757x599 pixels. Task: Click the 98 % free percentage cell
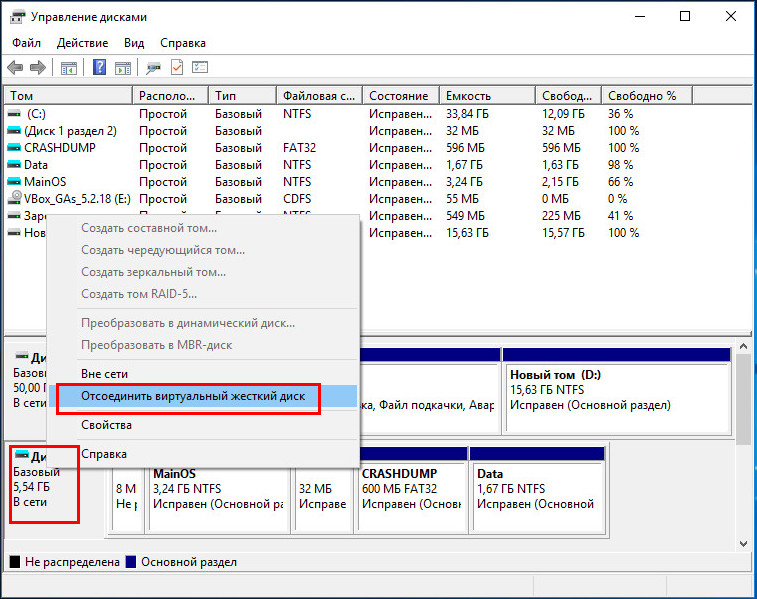pos(620,165)
